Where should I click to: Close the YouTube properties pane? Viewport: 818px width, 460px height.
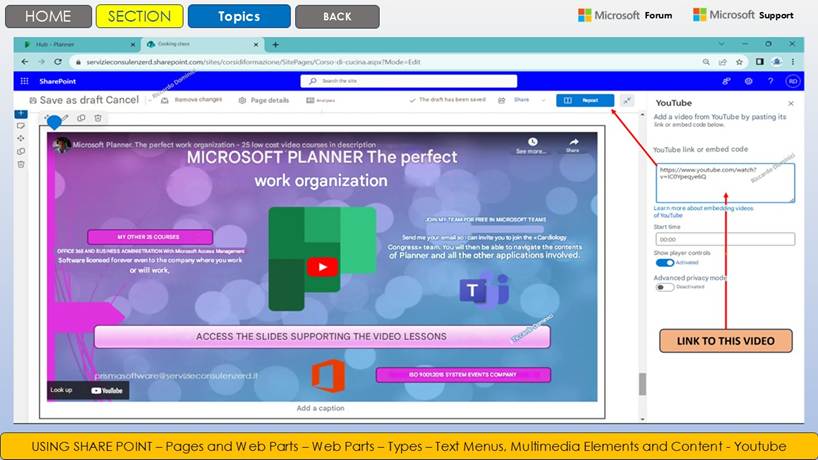pos(790,103)
